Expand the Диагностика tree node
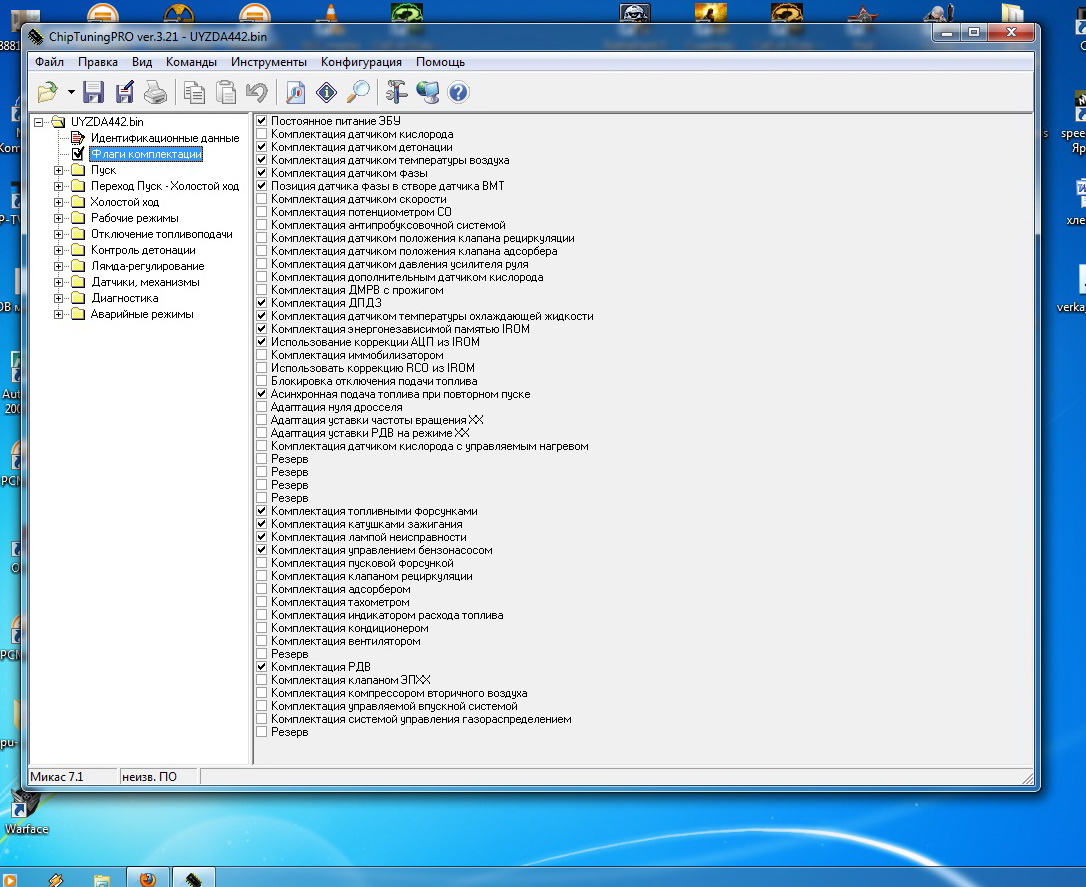 (59, 298)
